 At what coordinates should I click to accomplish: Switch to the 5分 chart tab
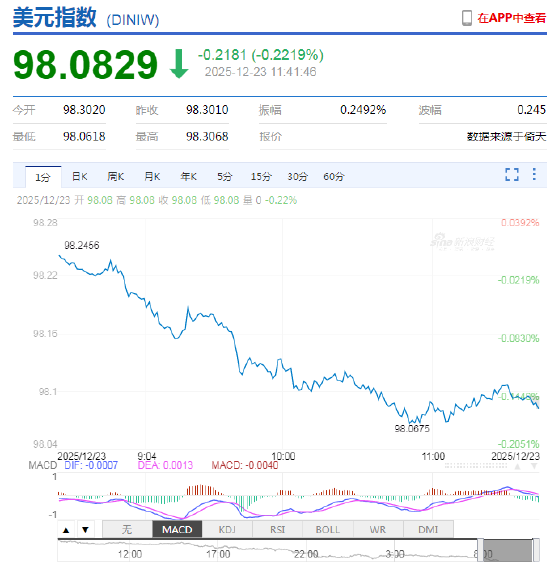pos(224,176)
